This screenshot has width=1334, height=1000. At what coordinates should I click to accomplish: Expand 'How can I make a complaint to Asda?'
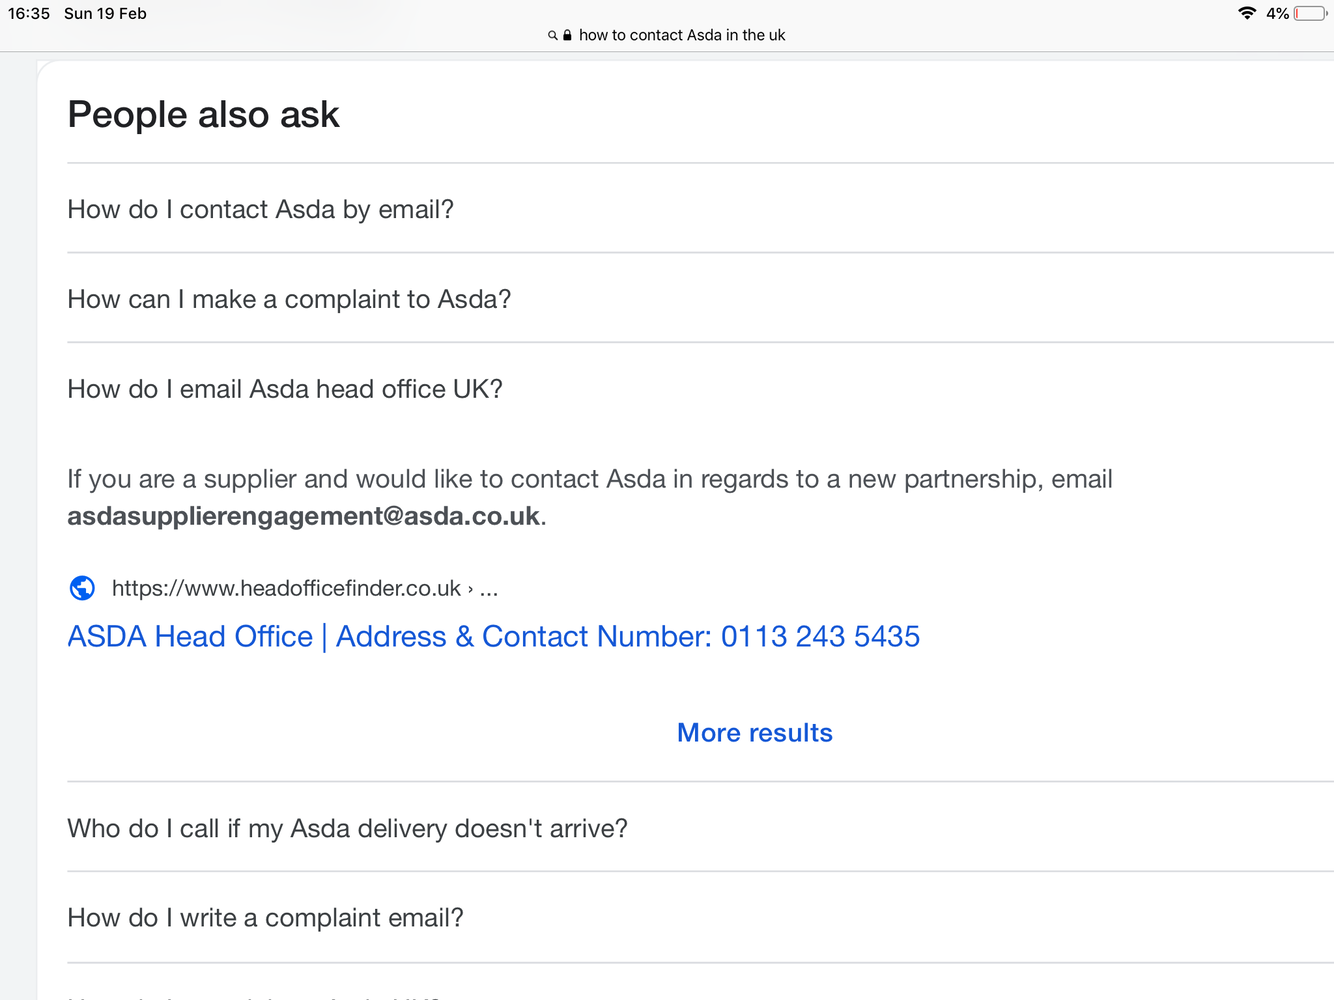point(700,299)
